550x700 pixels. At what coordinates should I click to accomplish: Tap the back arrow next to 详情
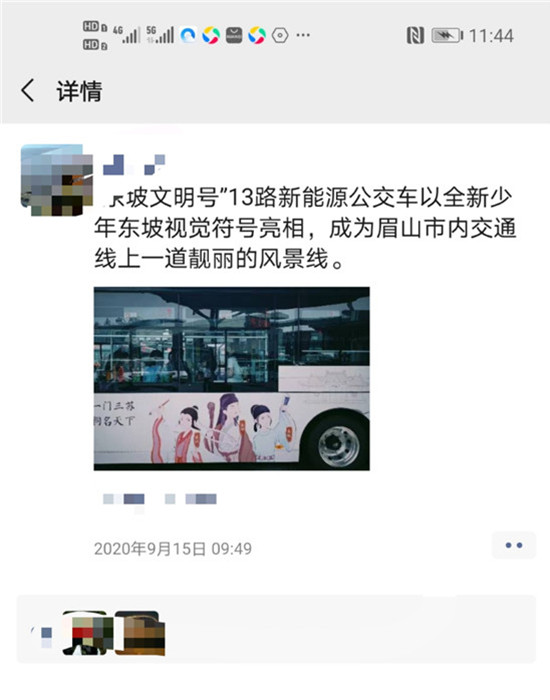coord(27,91)
